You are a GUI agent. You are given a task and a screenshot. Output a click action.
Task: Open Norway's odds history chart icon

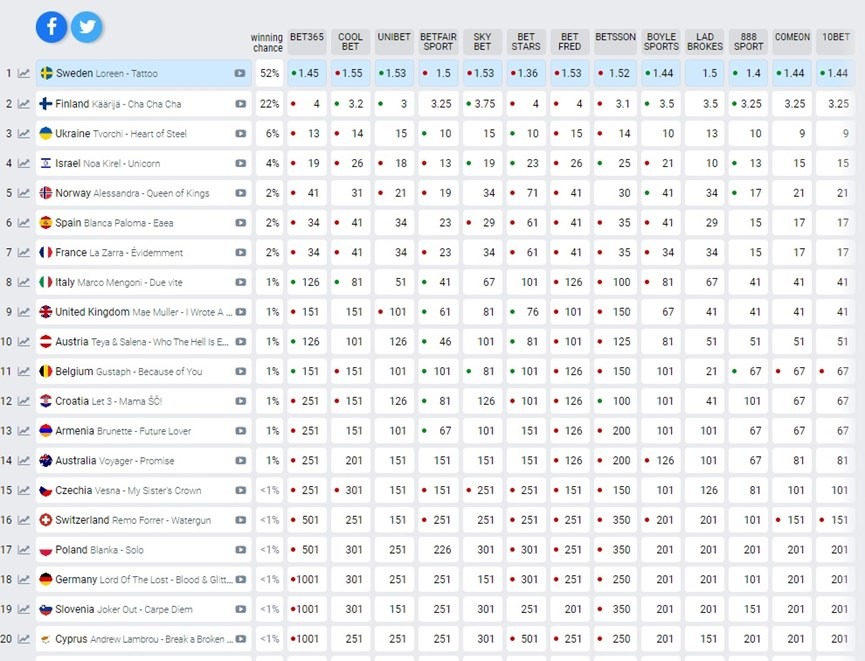pos(24,193)
